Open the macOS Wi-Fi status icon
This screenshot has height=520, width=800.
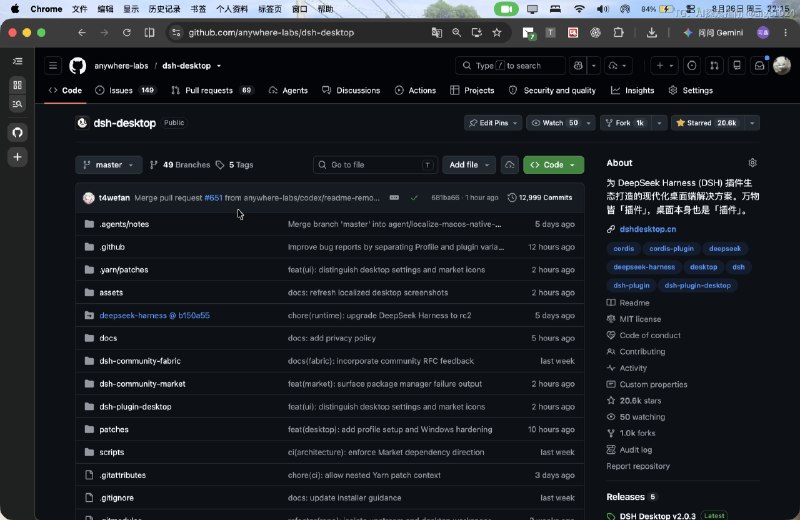pyautogui.click(x=579, y=9)
